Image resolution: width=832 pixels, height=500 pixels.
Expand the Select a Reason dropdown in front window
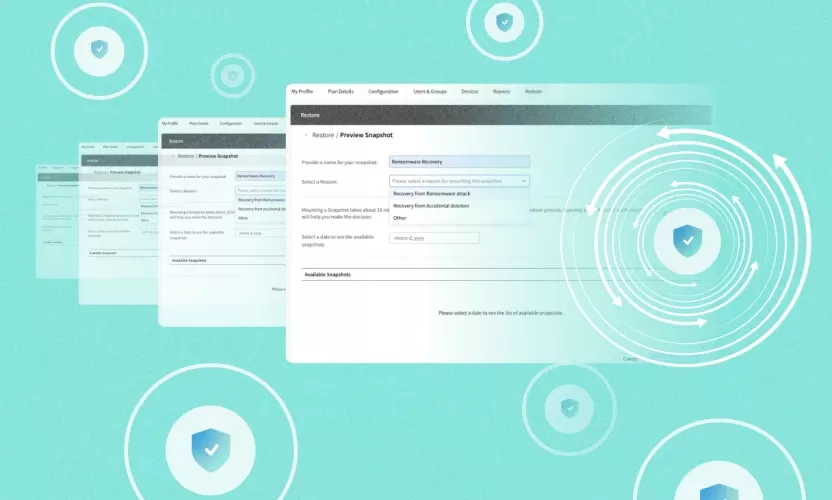[459, 181]
